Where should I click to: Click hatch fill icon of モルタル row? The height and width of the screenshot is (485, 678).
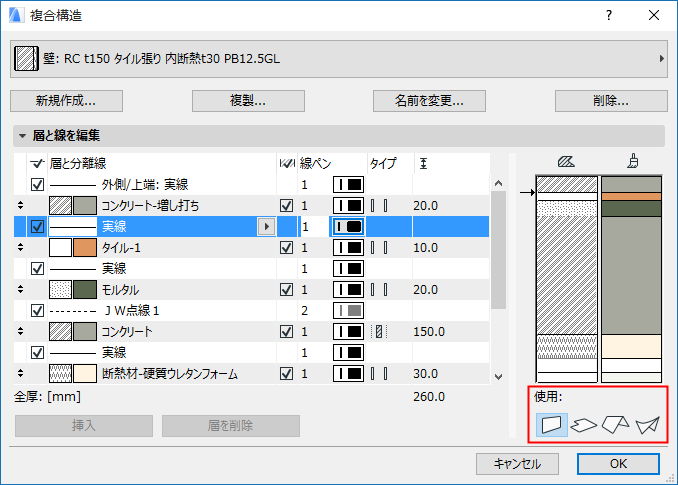coord(61,290)
